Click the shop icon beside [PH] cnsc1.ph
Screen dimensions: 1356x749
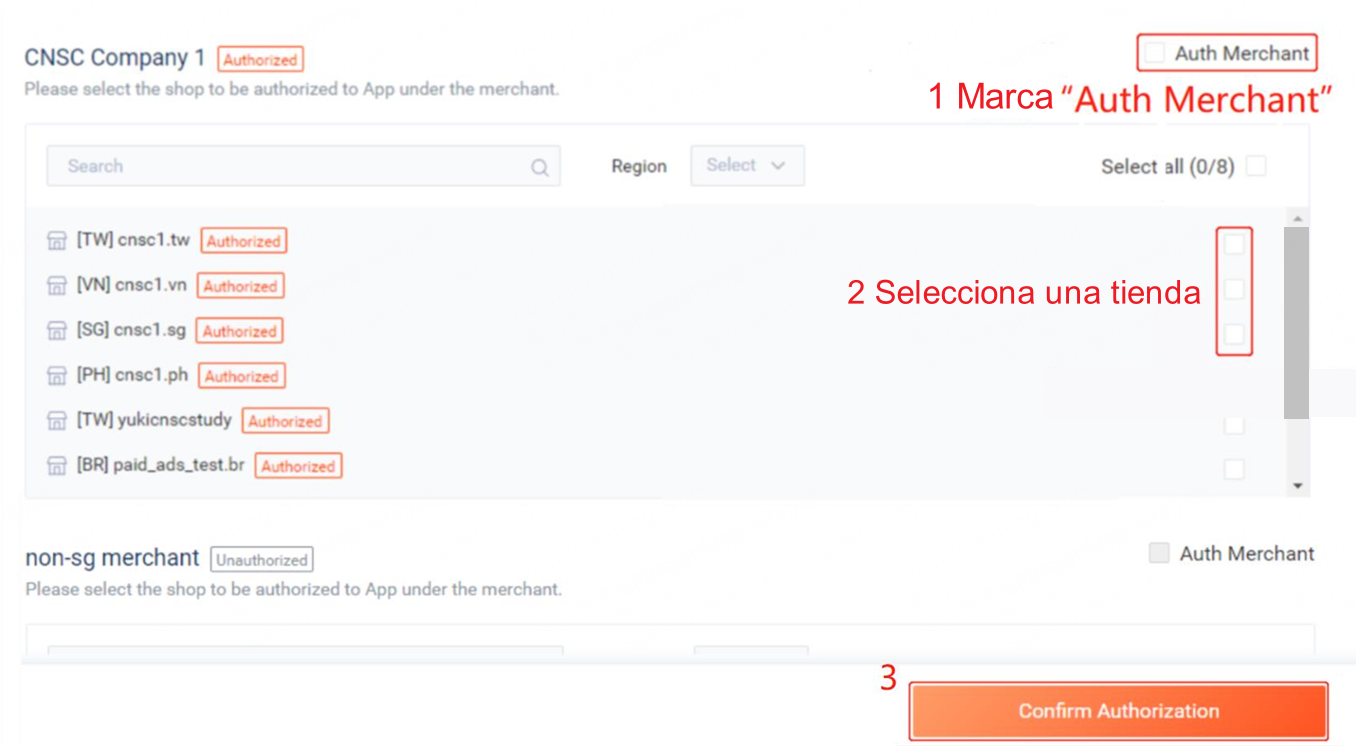coord(57,376)
